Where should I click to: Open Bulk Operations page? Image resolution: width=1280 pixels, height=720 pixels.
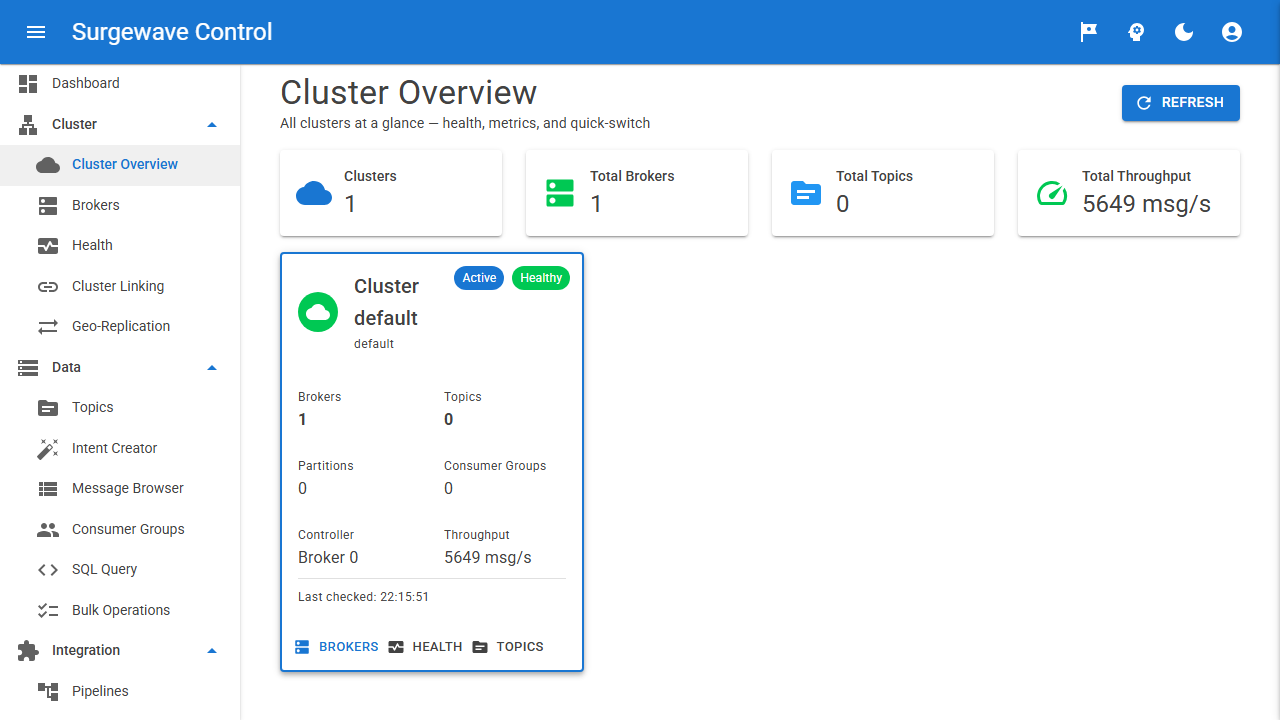[x=120, y=611]
